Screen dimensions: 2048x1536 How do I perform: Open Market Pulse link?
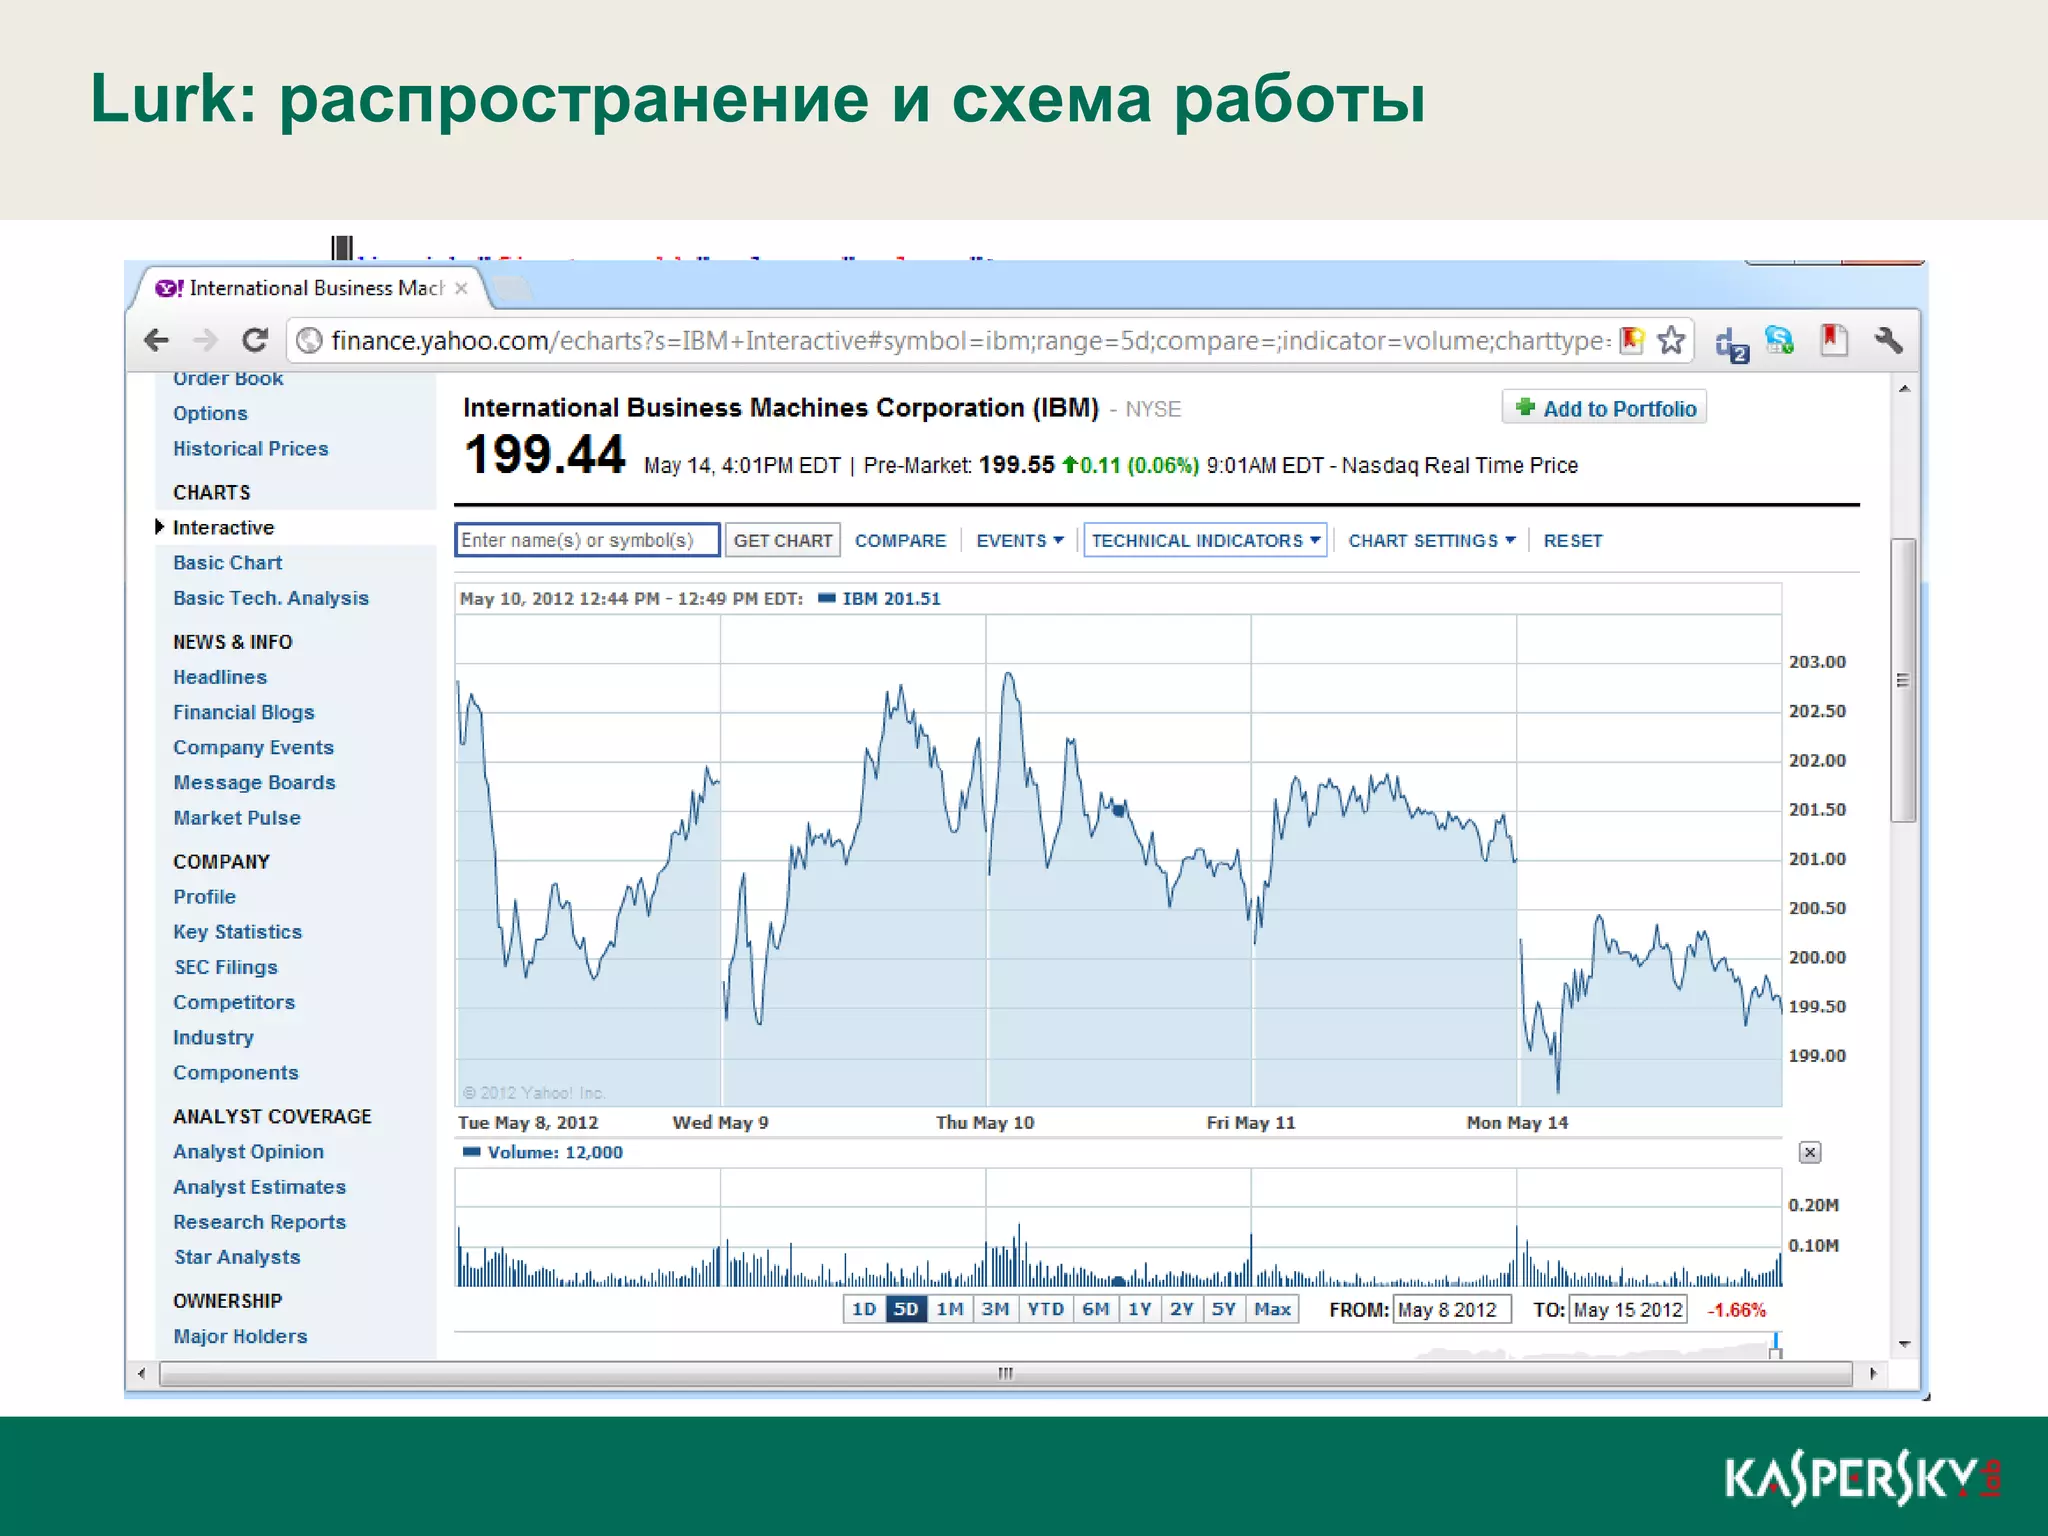click(x=237, y=817)
